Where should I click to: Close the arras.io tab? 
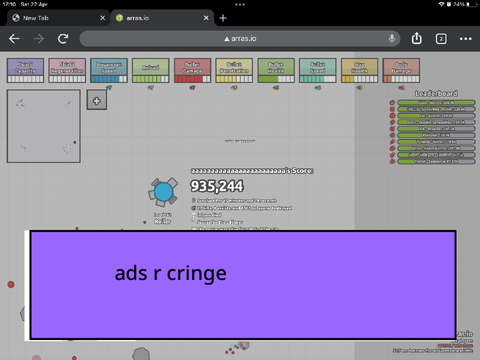tap(206, 18)
